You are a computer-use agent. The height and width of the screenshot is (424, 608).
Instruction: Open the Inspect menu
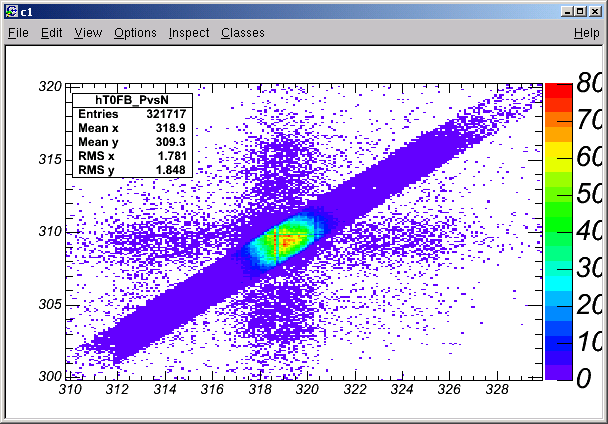(189, 33)
